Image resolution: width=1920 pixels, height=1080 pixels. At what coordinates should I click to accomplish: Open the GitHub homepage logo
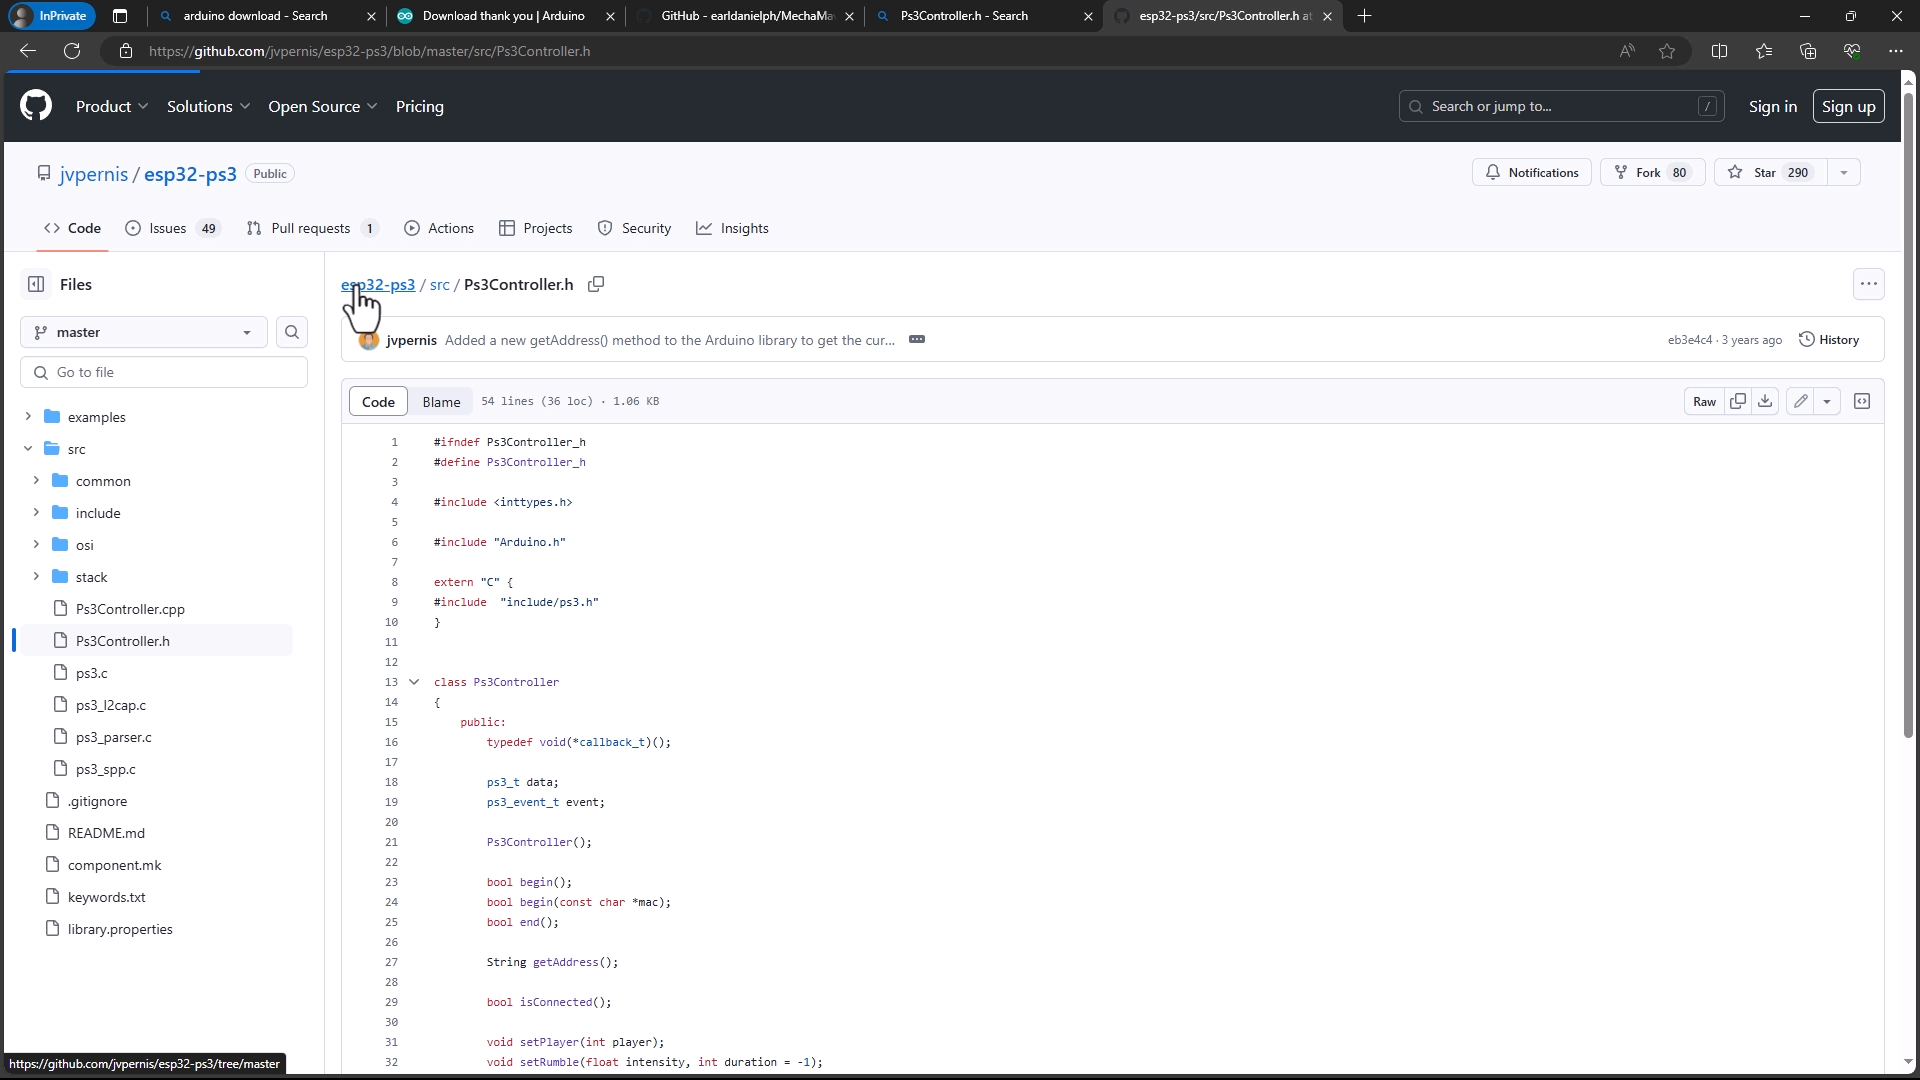pyautogui.click(x=36, y=106)
